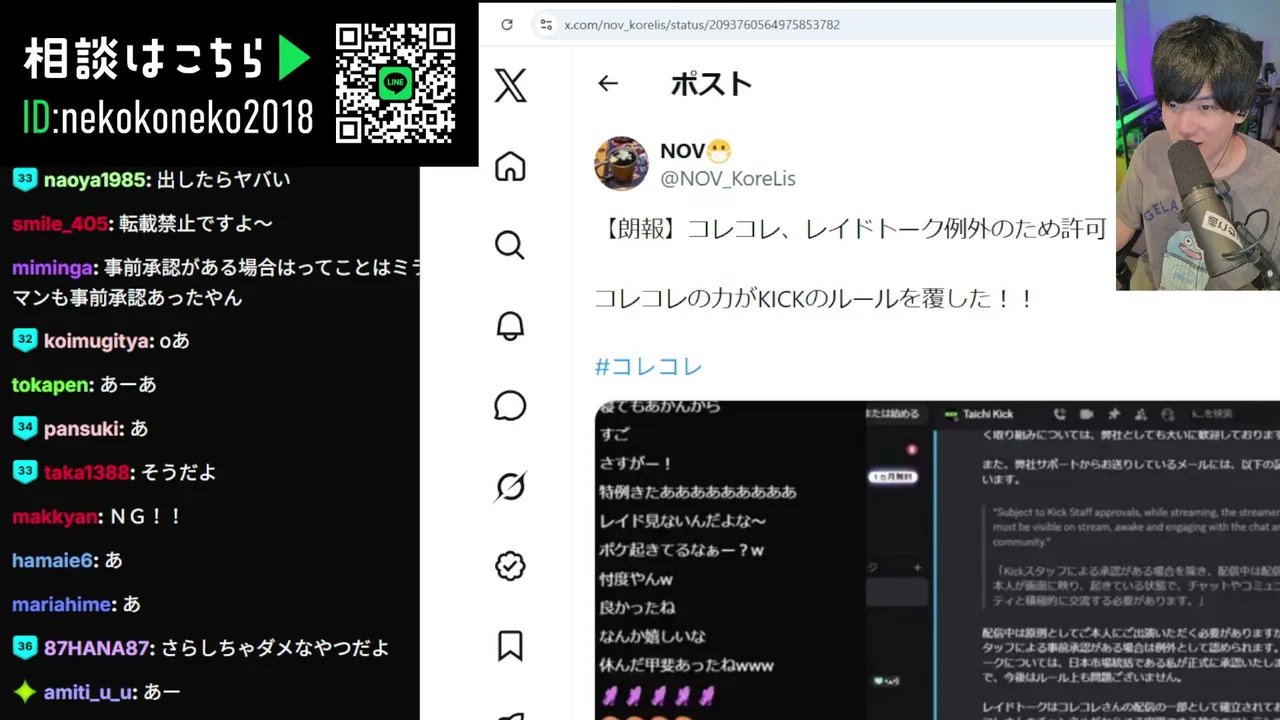Click the 相談はこちら banner text

coord(144,60)
